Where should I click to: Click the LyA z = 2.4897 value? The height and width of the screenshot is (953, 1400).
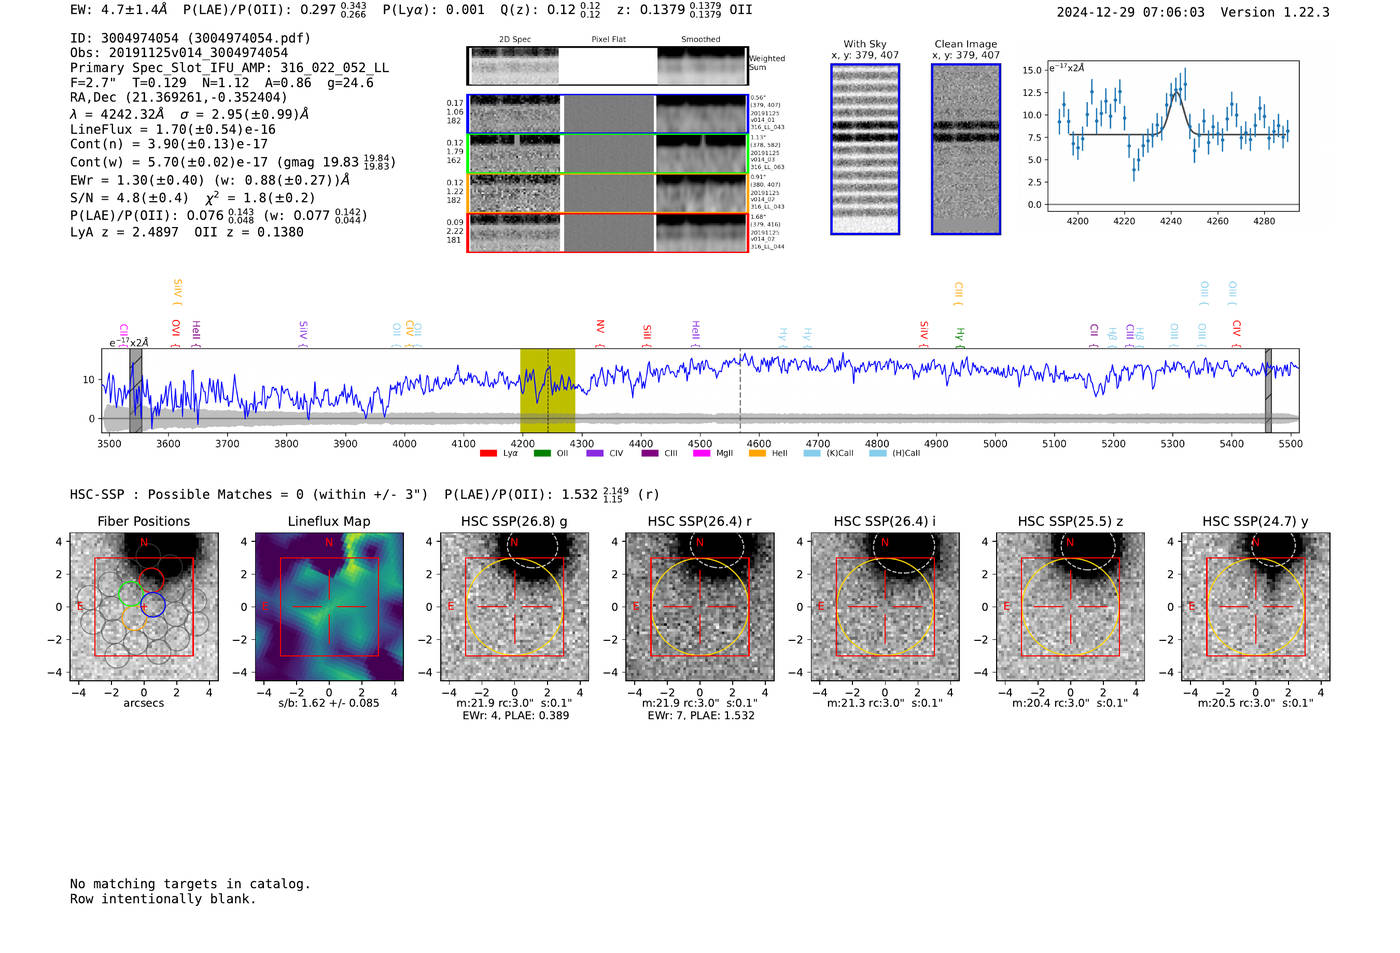coord(124,232)
